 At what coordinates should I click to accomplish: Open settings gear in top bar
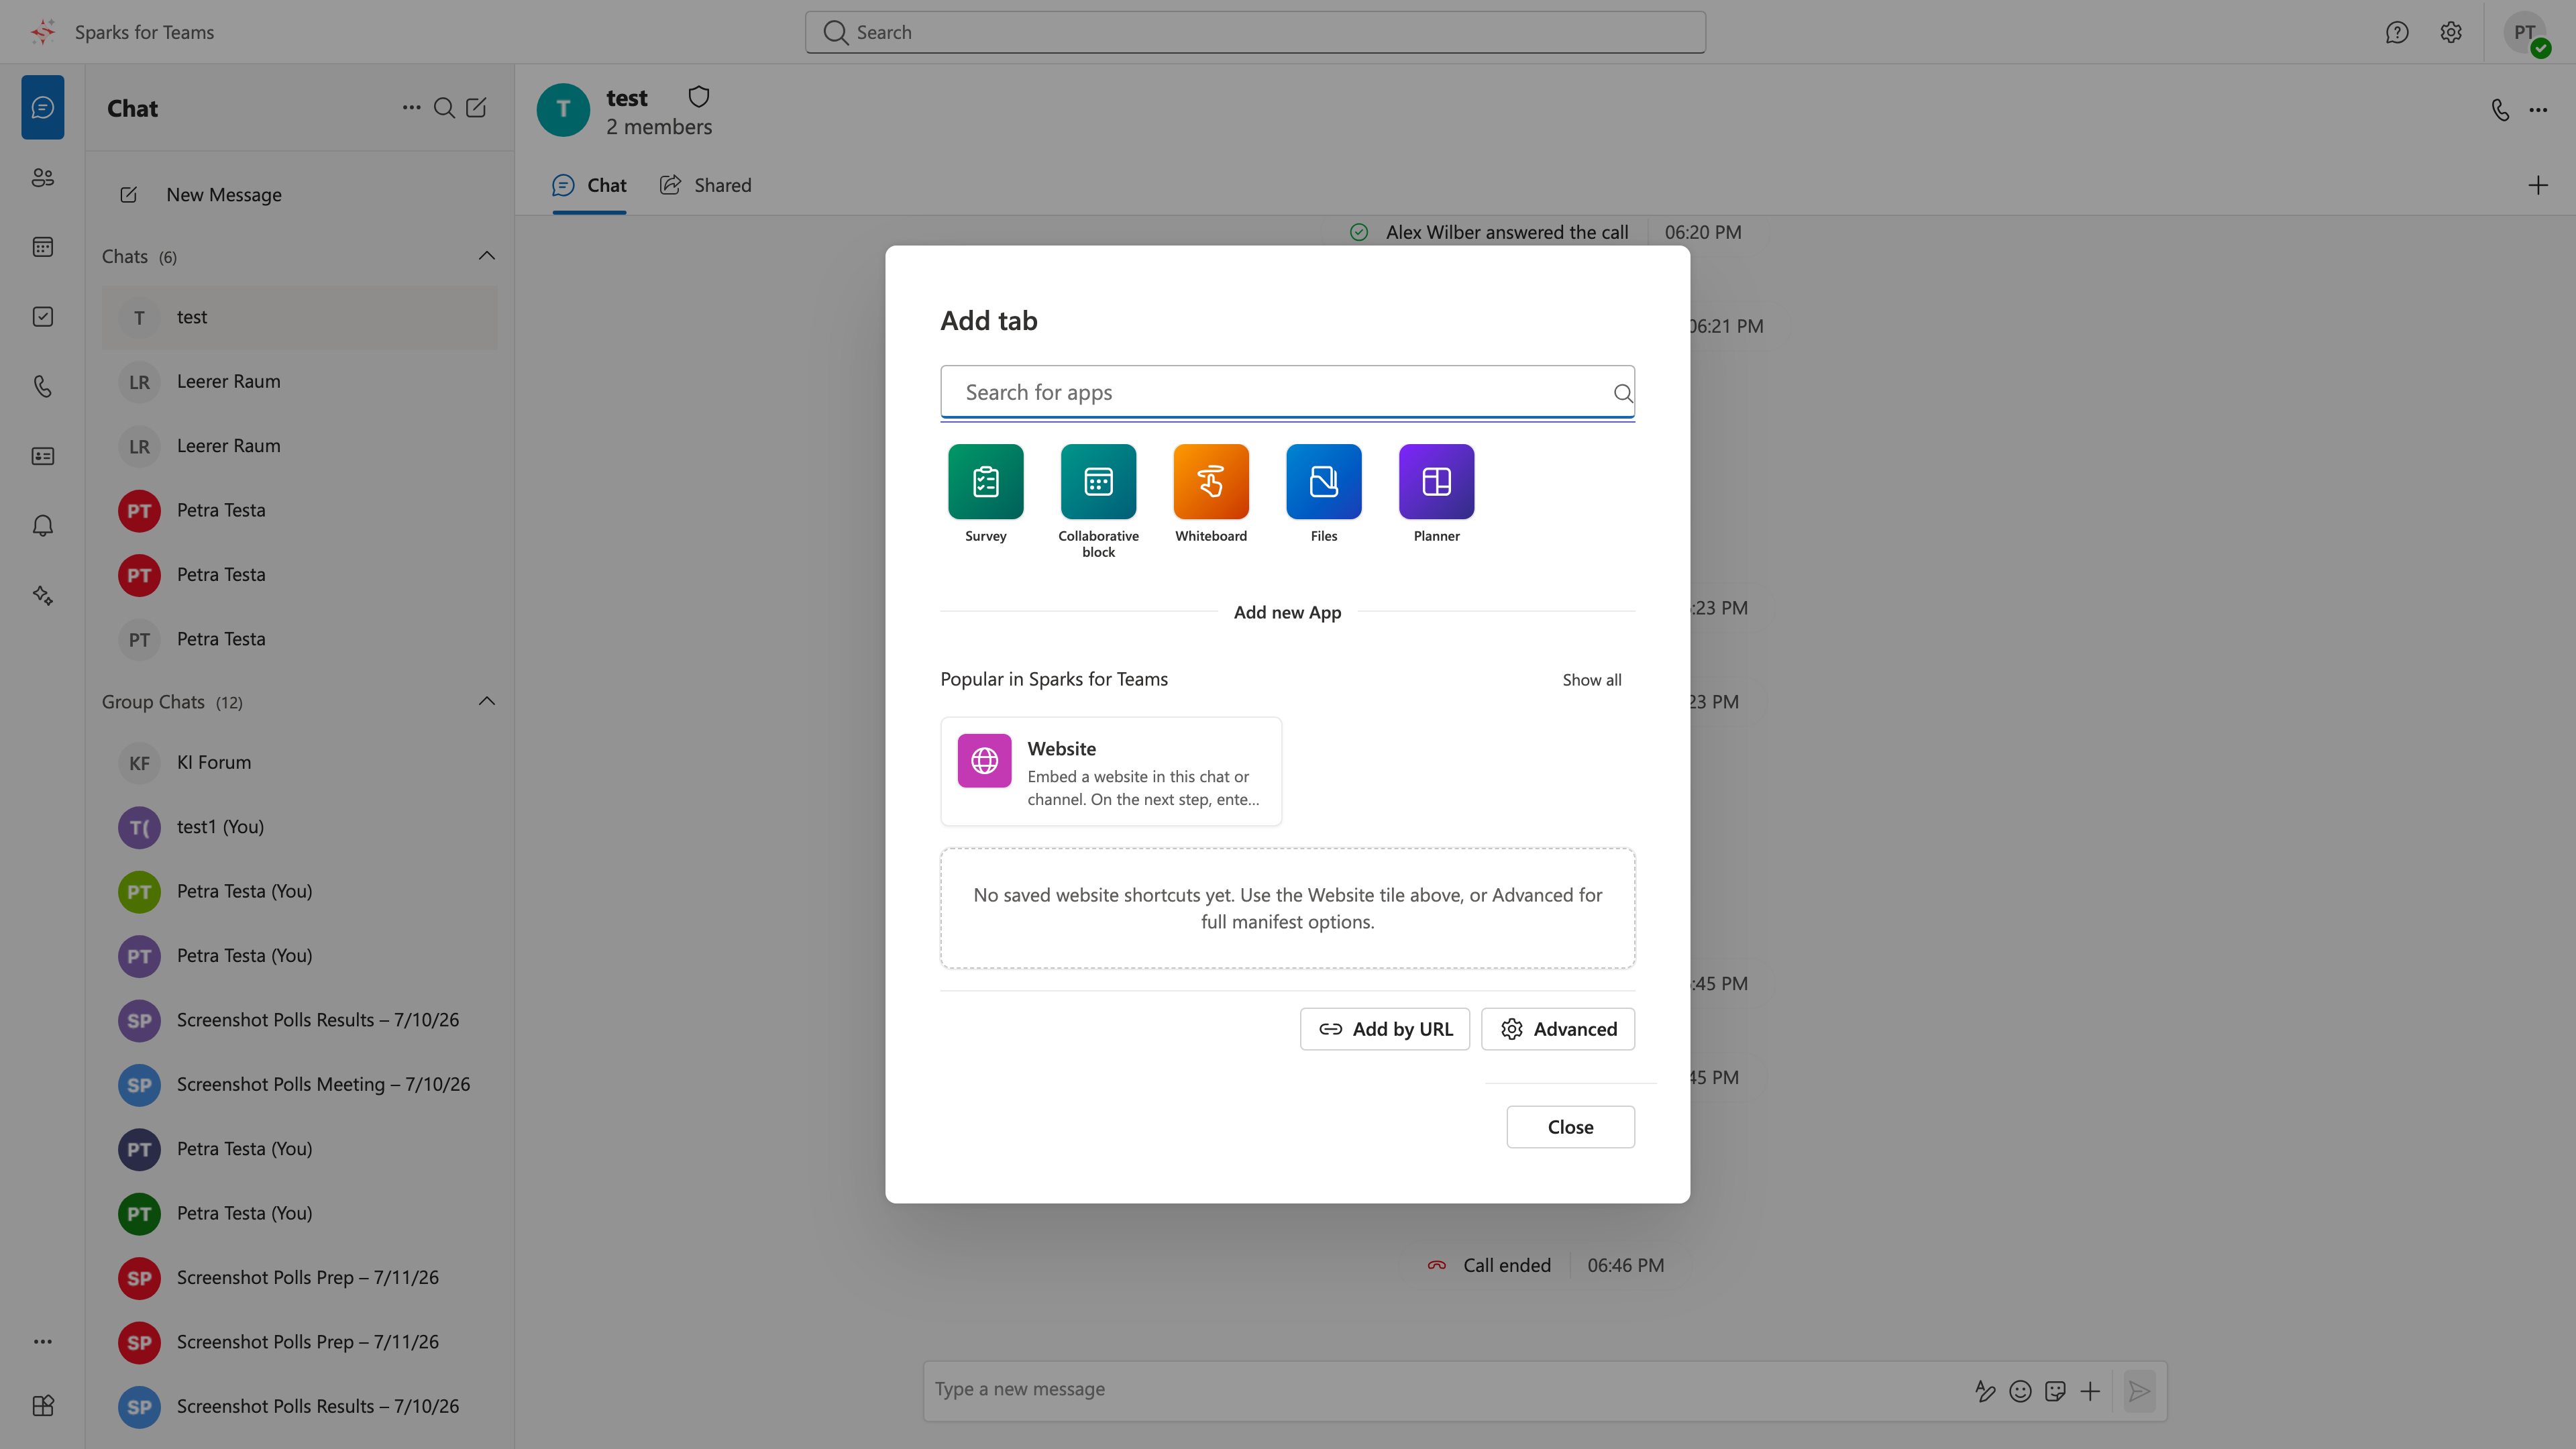(2451, 32)
